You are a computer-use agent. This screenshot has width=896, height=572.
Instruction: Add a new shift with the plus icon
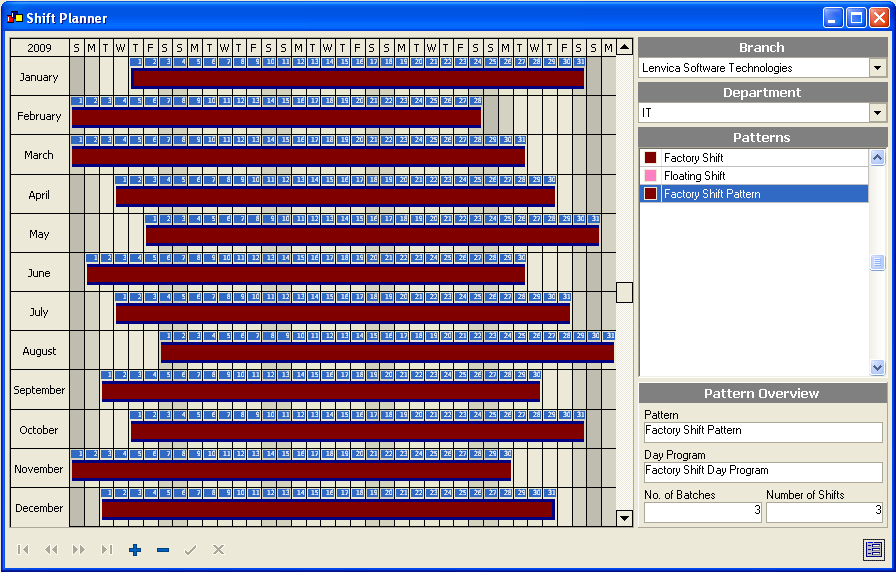coord(135,550)
